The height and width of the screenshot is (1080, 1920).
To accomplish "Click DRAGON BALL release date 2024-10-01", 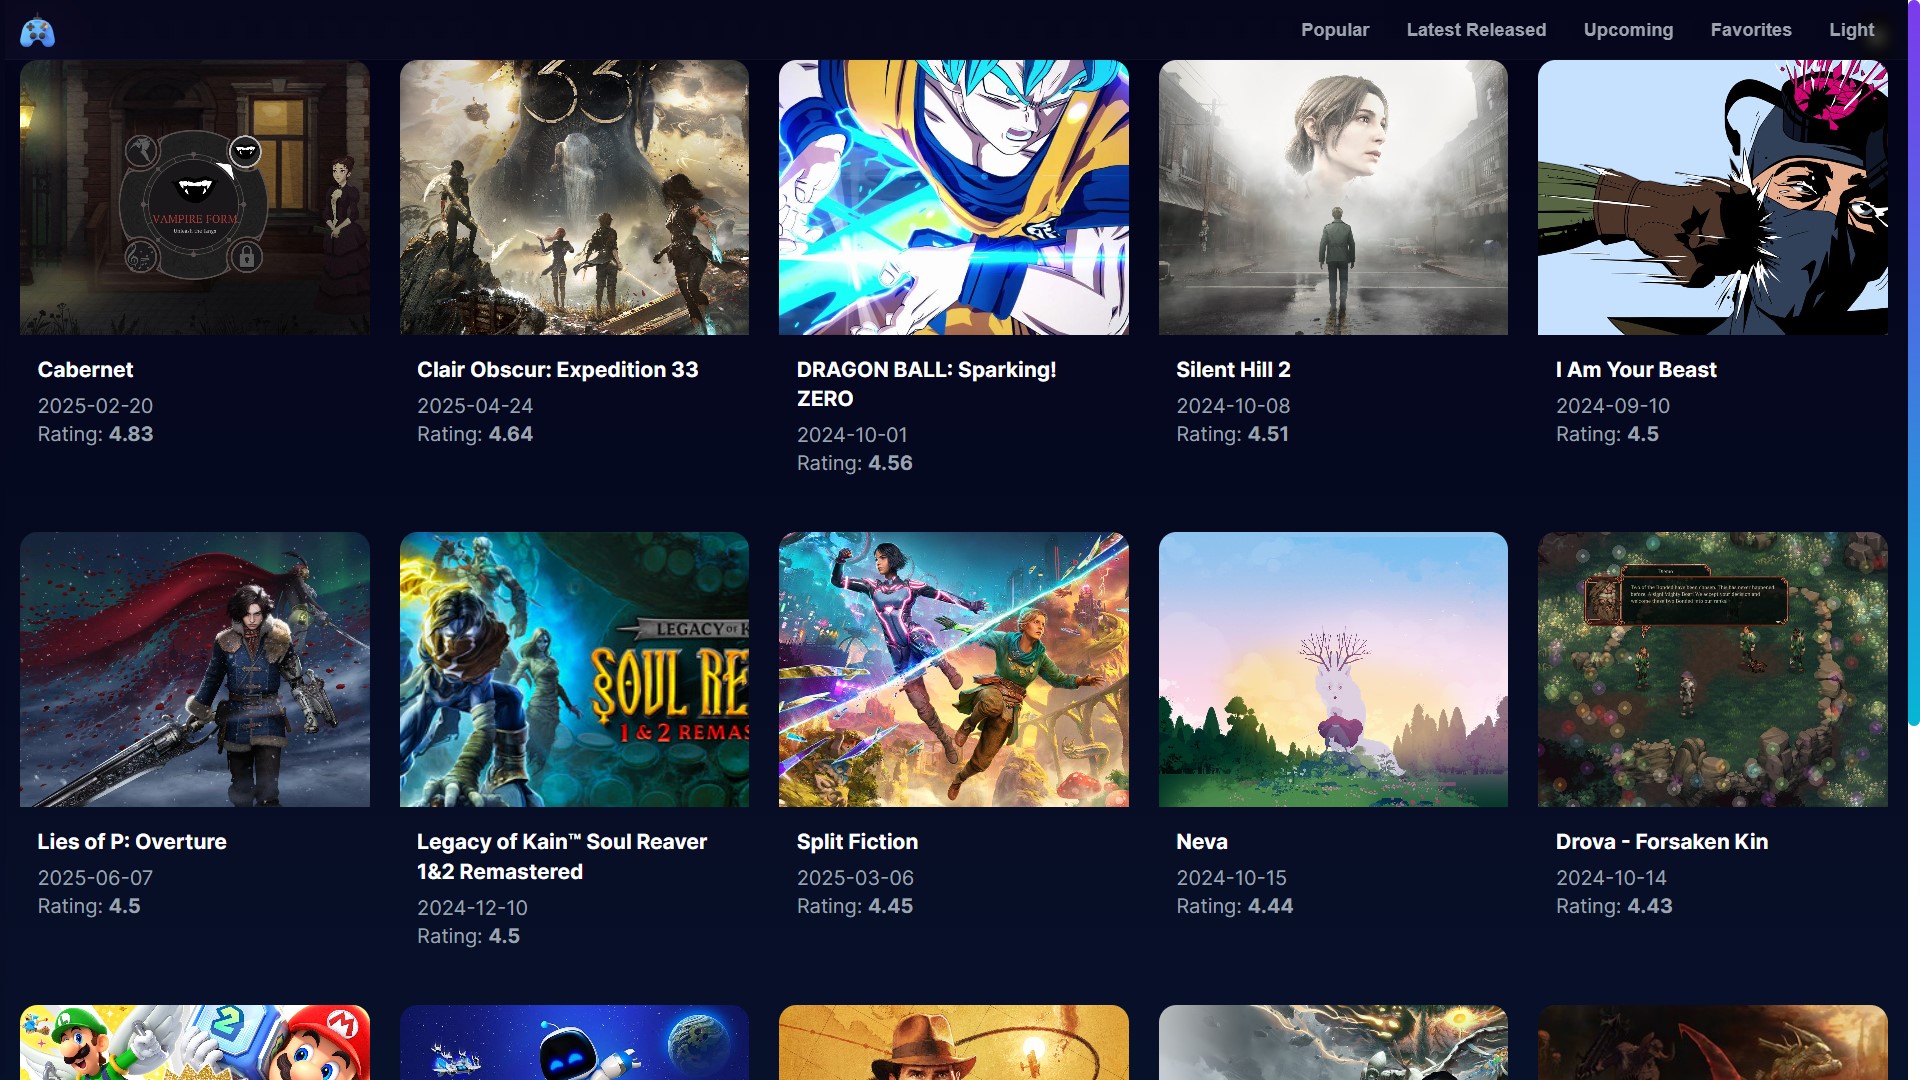I will pyautogui.click(x=852, y=435).
